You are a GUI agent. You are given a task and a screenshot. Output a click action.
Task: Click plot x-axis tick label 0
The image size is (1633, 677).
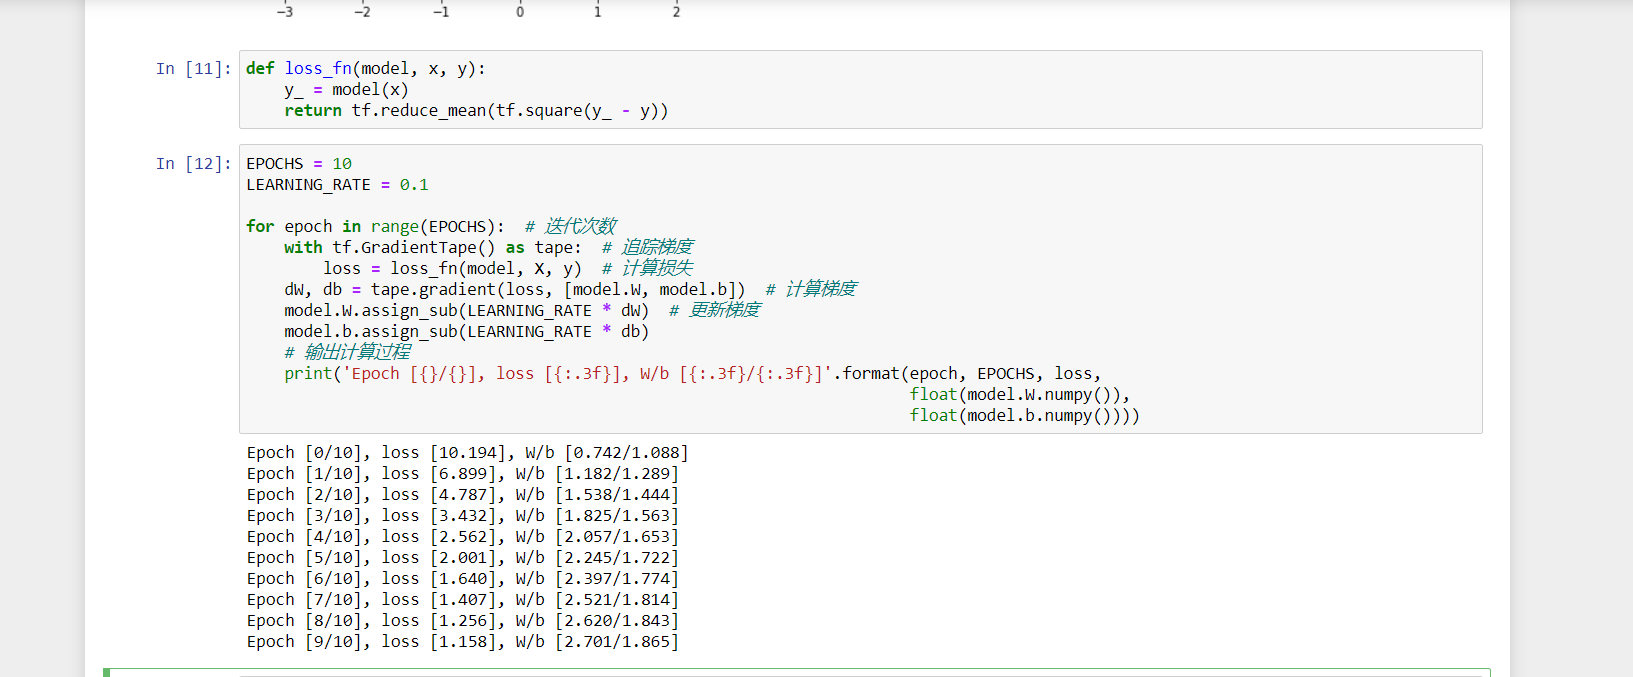520,12
